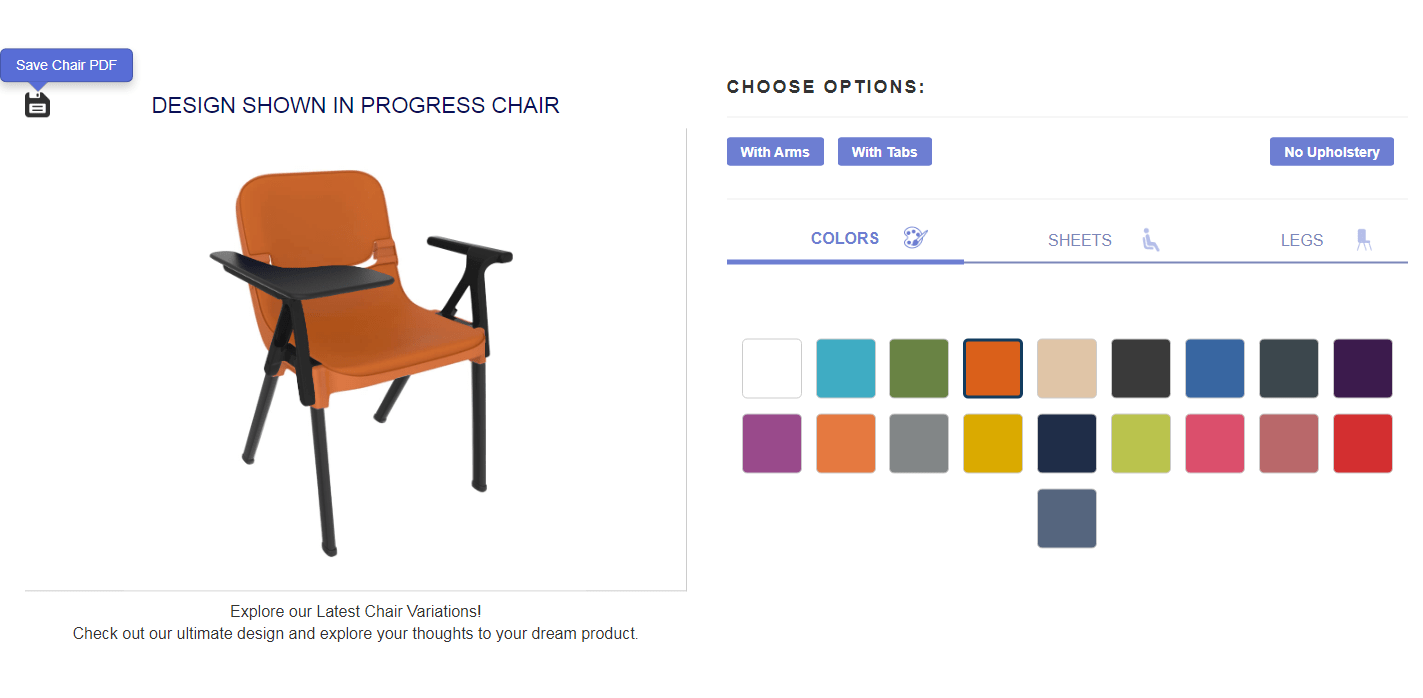Viewport: 1423px width, 698px height.
Task: Select the dark purple color swatch
Action: [x=1362, y=368]
